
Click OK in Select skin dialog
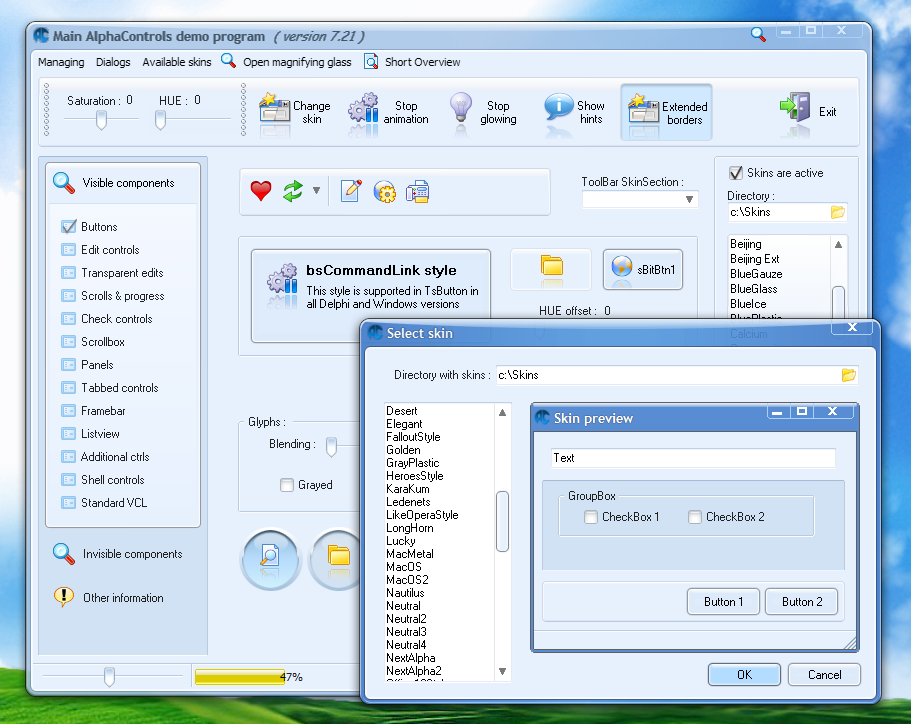coord(744,675)
